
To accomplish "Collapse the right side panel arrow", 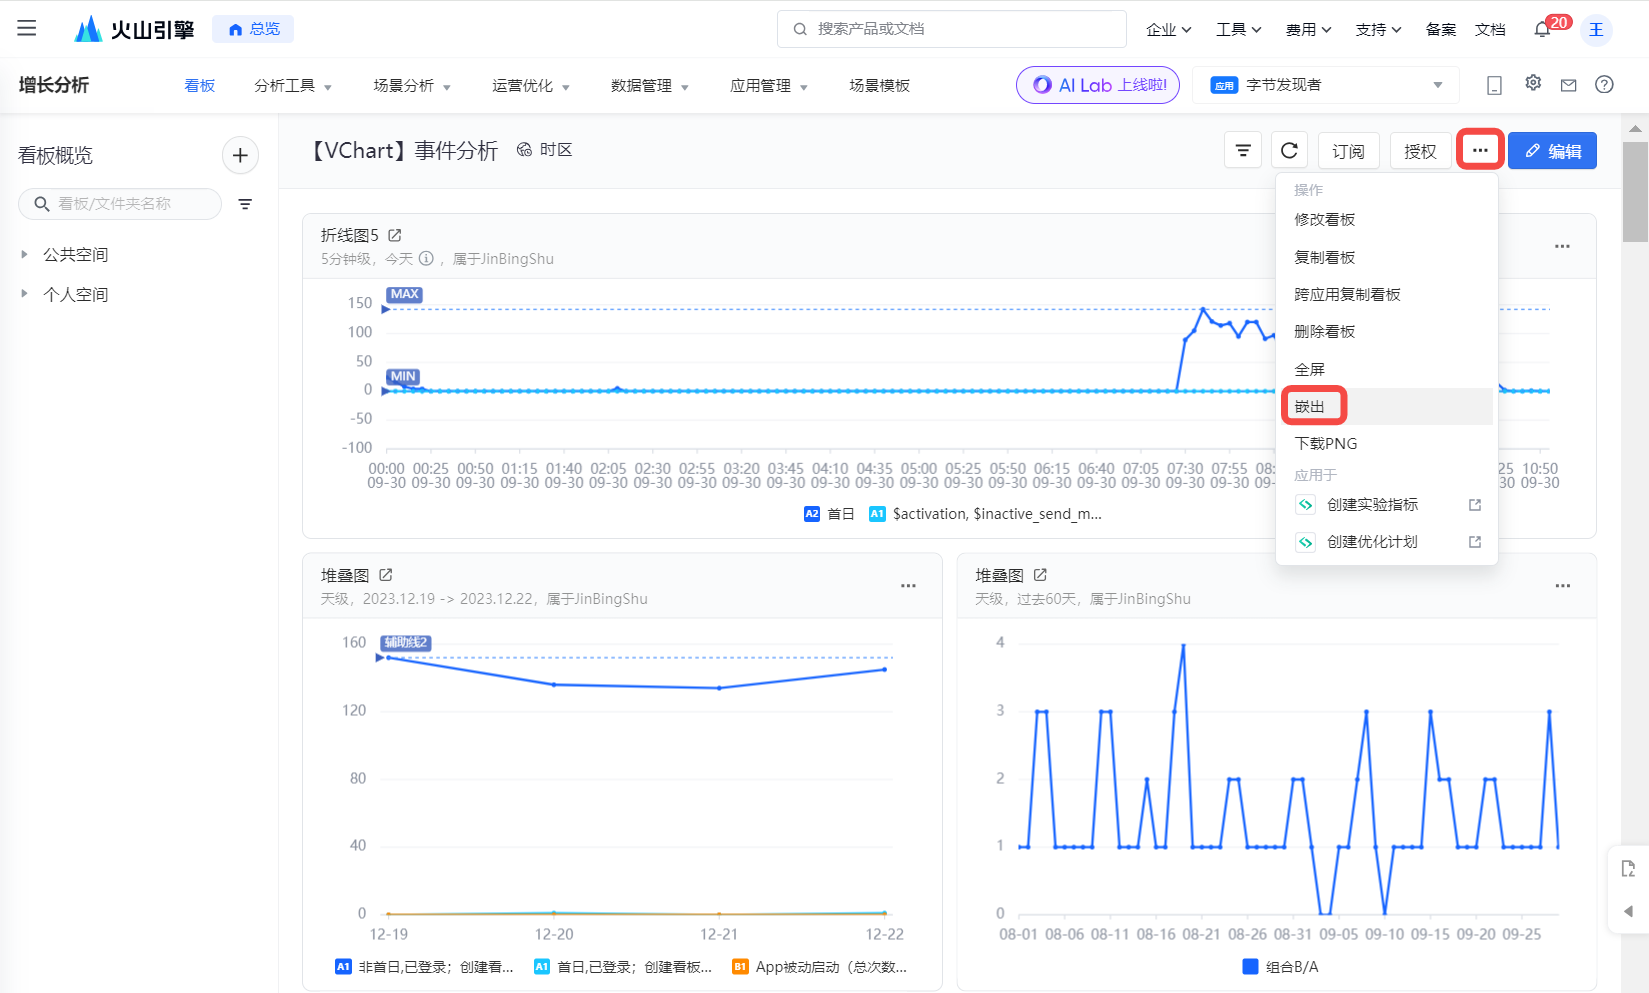I will 1628,911.
